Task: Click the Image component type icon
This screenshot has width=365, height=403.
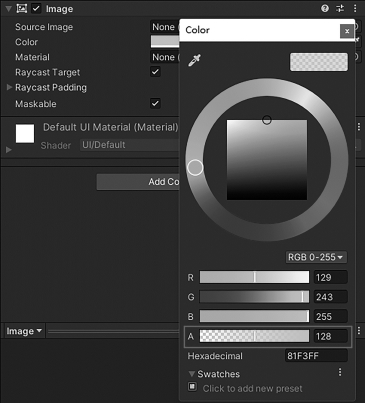Action: [22, 9]
